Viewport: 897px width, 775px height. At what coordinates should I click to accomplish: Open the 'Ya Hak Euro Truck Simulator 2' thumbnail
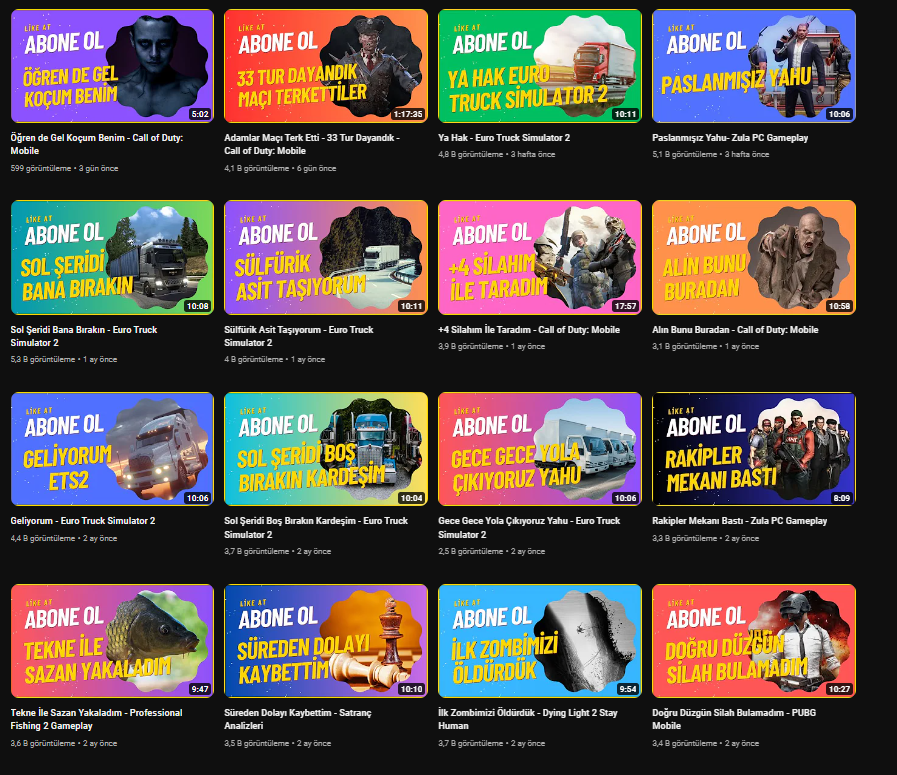[x=540, y=66]
